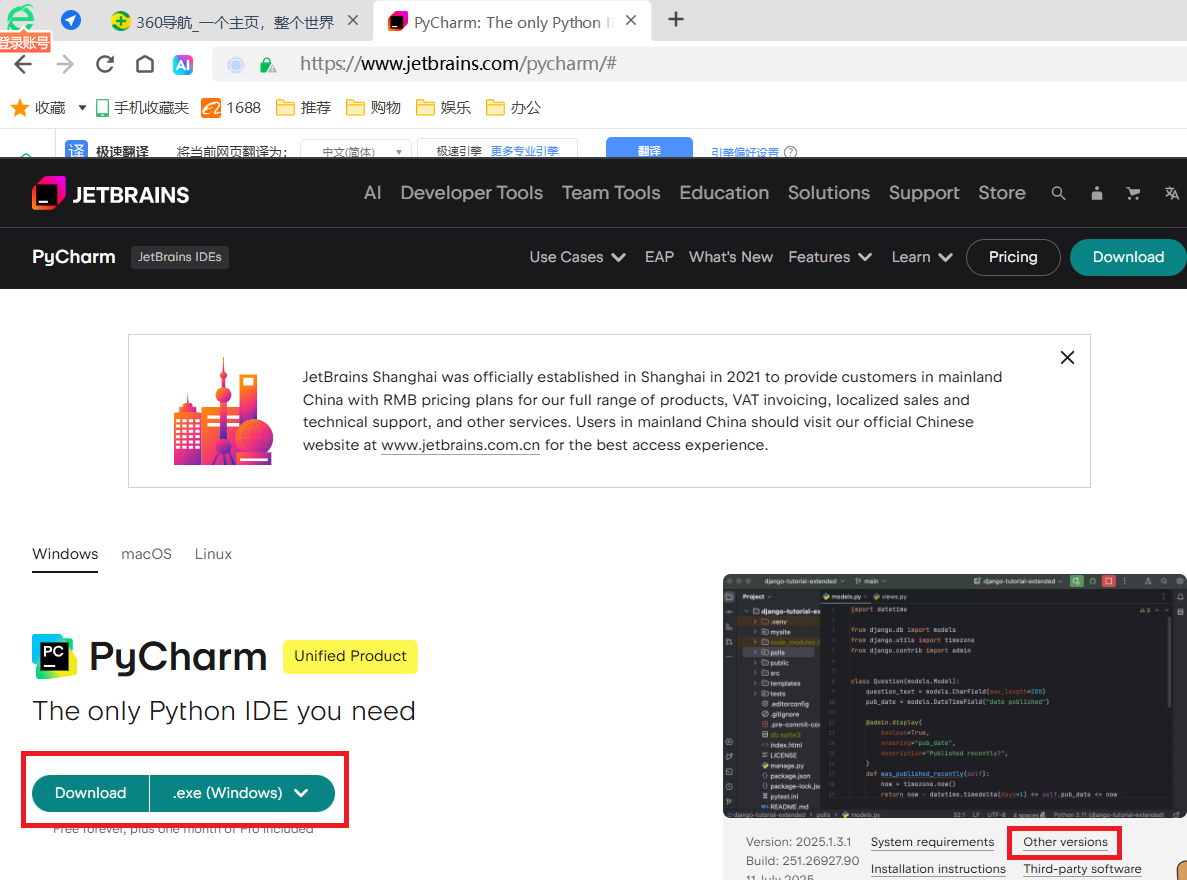1187x880 pixels.
Task: Open the Store menu
Action: click(1002, 193)
